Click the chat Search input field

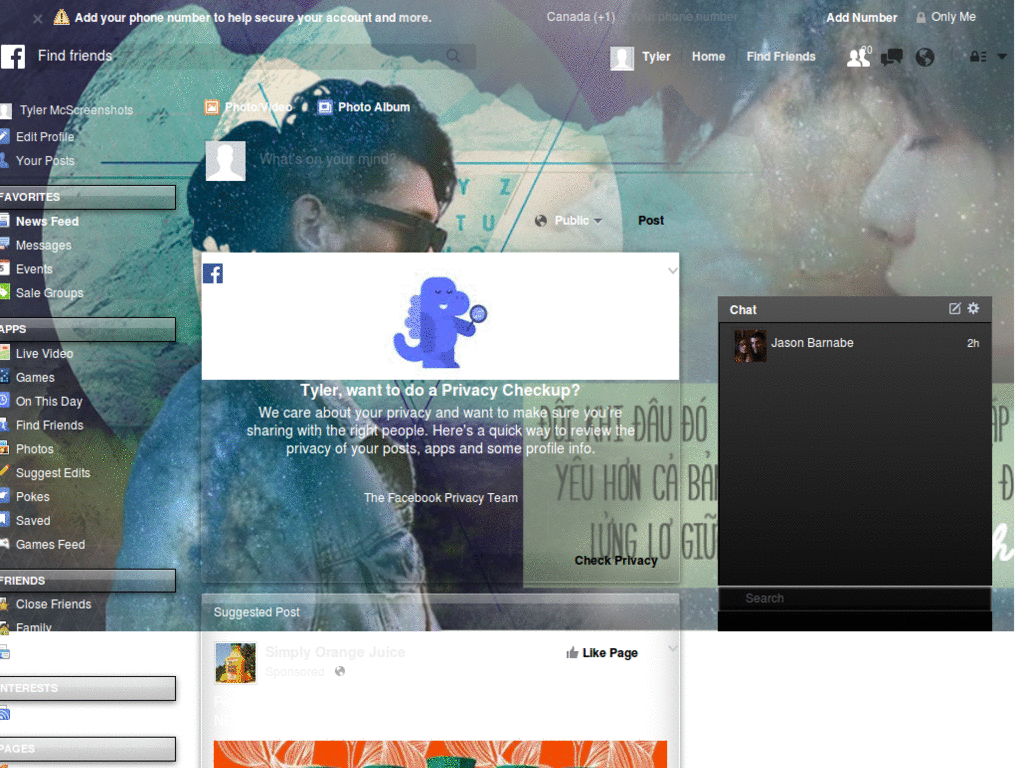point(855,598)
